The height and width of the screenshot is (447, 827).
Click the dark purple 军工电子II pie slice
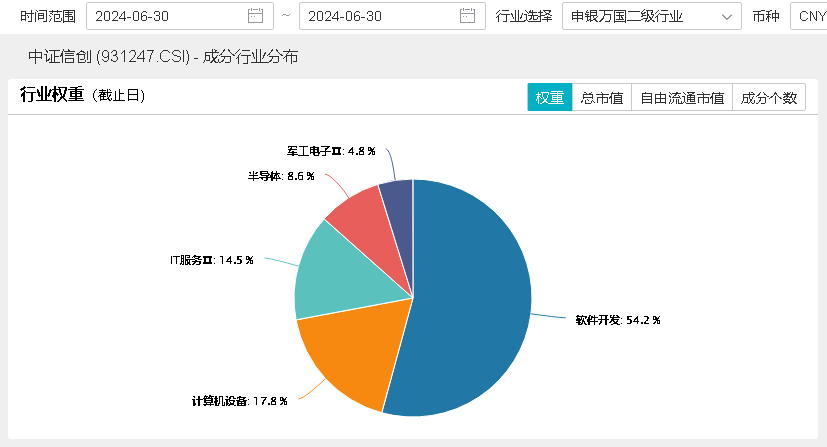pyautogui.click(x=398, y=198)
